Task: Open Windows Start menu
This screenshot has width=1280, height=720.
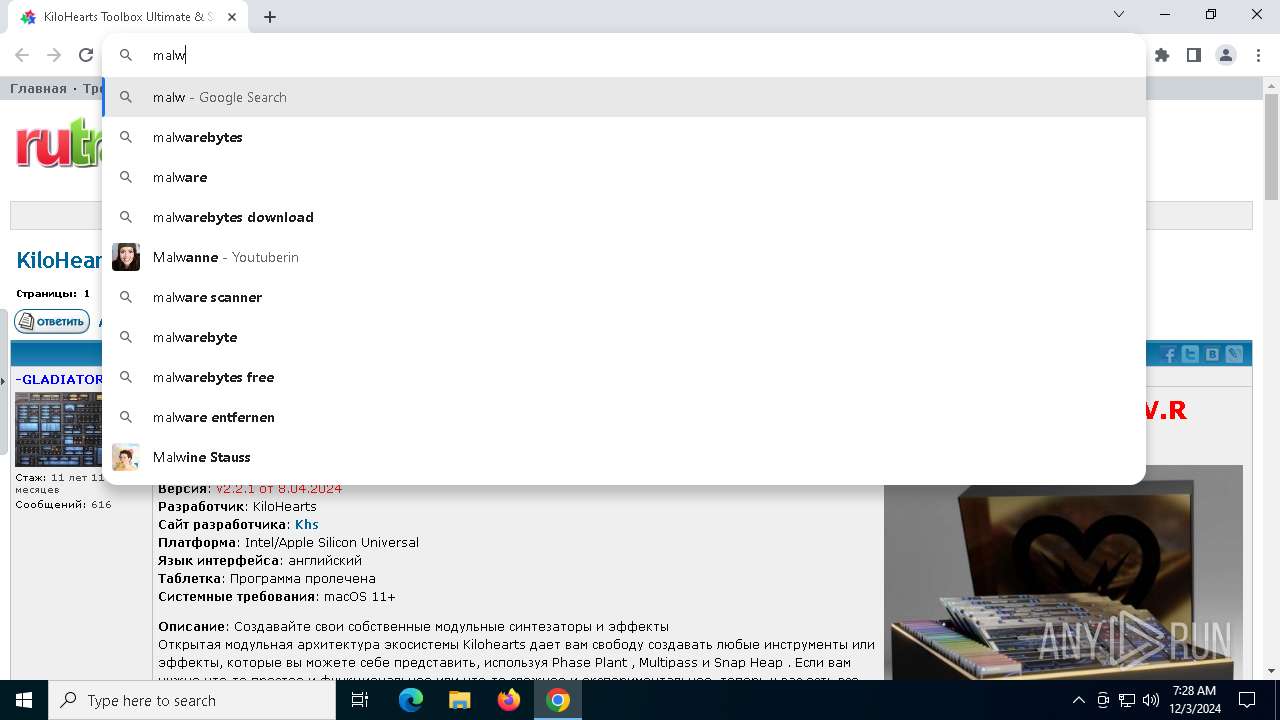Action: (x=24, y=700)
